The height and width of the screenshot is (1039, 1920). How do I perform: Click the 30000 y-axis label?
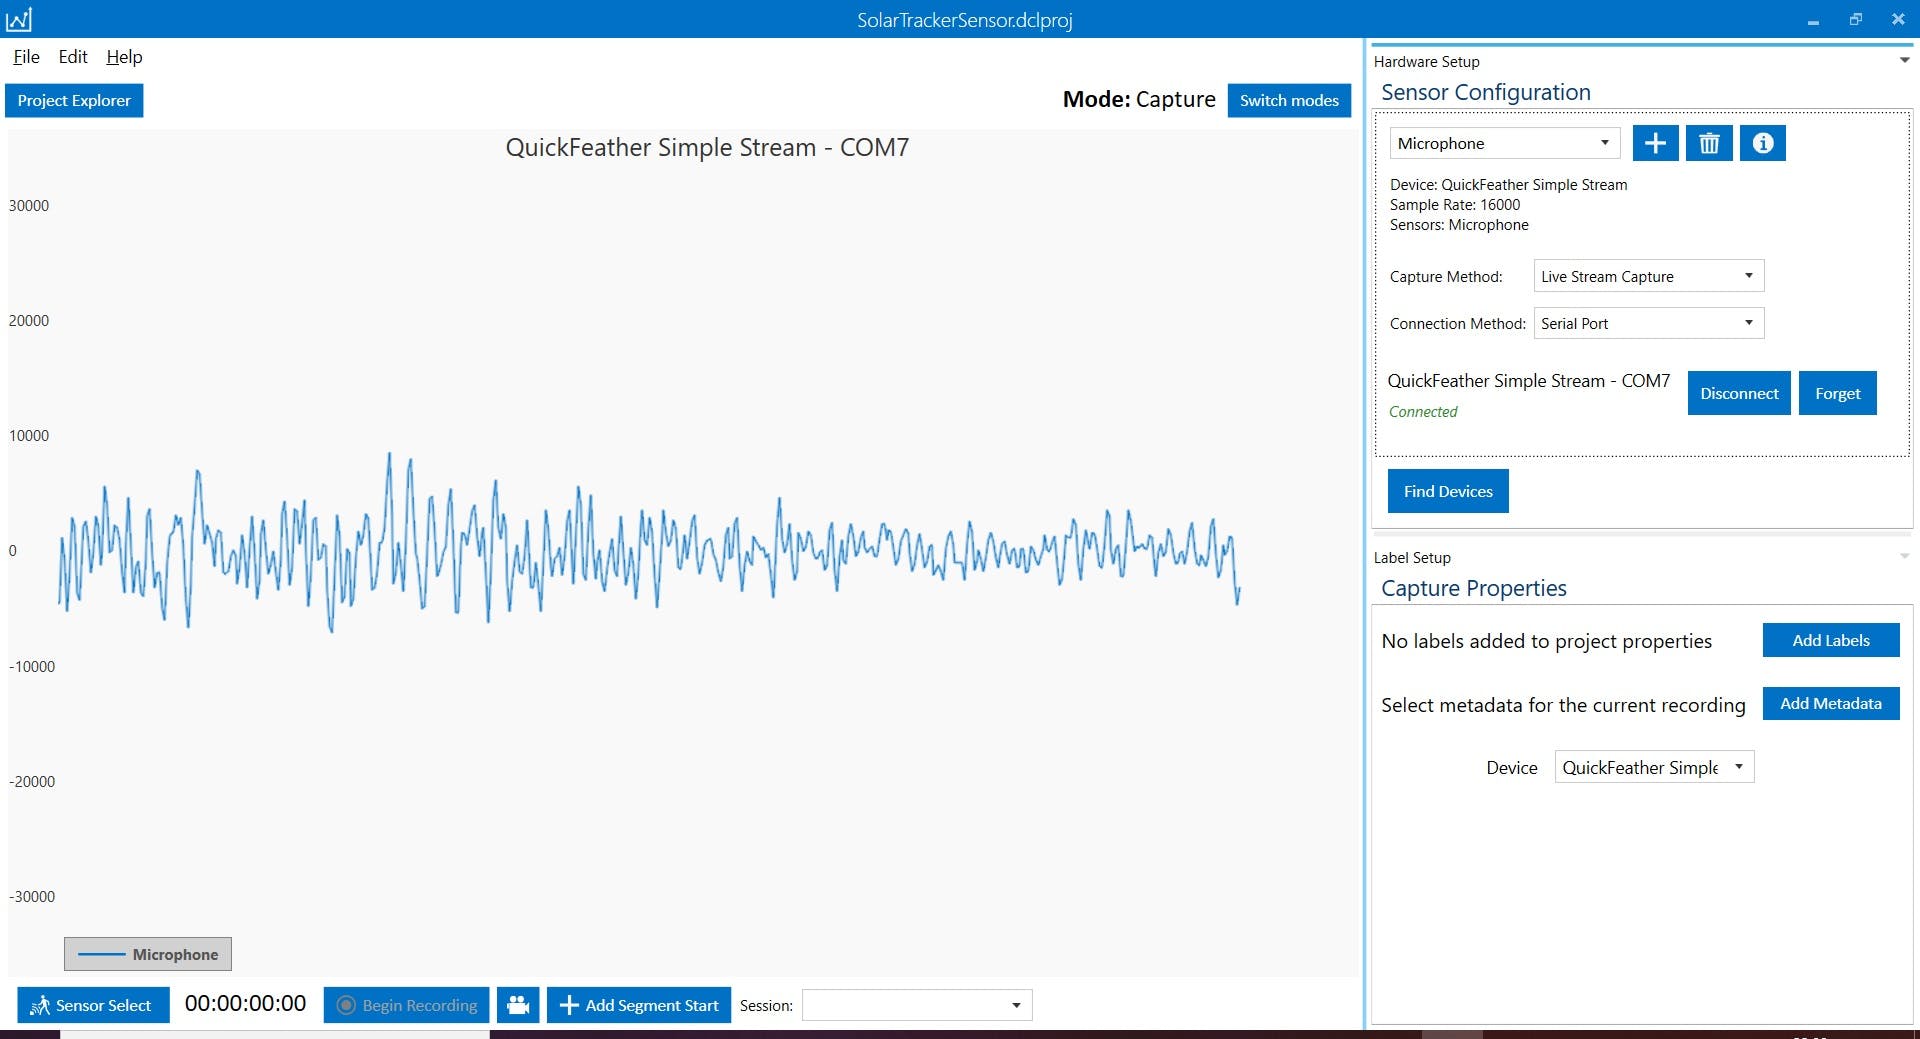(29, 205)
